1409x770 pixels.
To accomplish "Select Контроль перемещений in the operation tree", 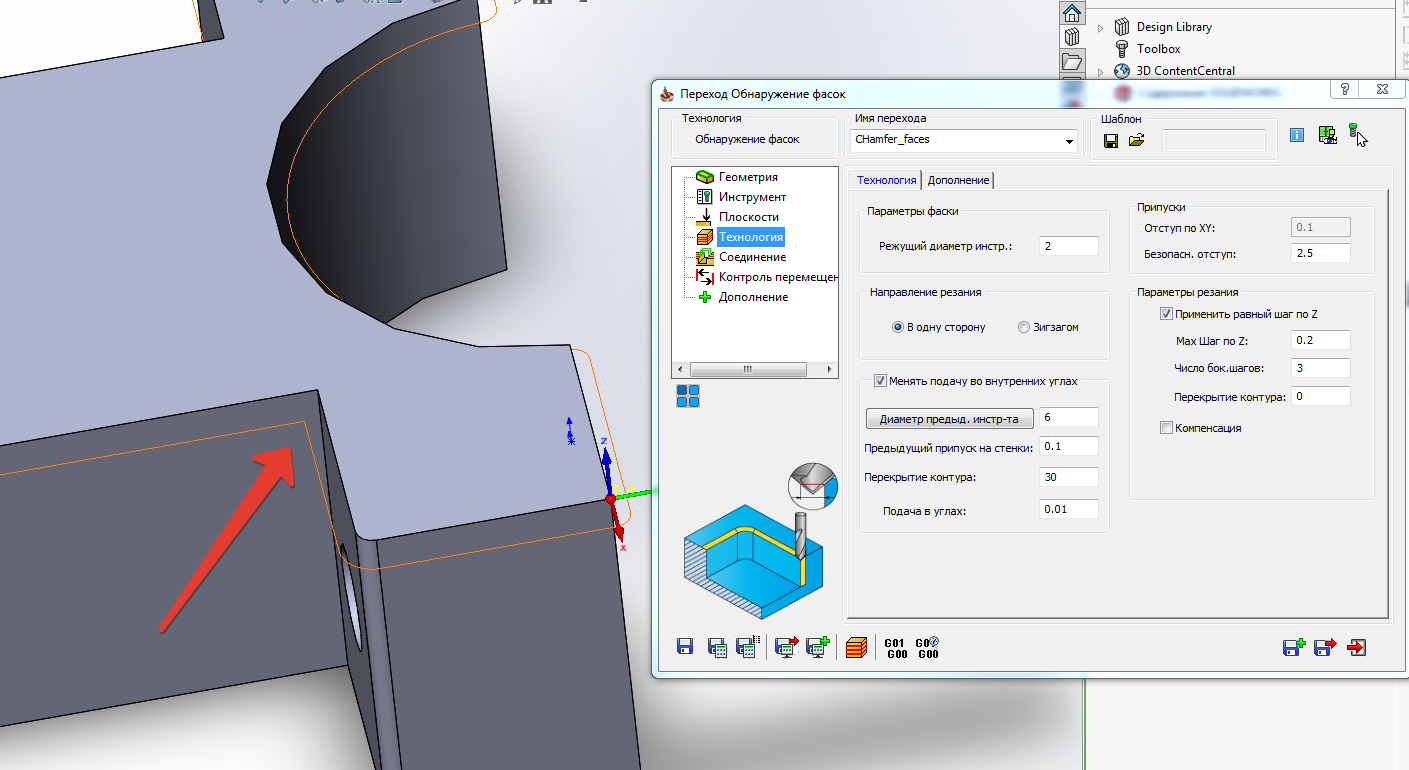I will [x=777, y=277].
